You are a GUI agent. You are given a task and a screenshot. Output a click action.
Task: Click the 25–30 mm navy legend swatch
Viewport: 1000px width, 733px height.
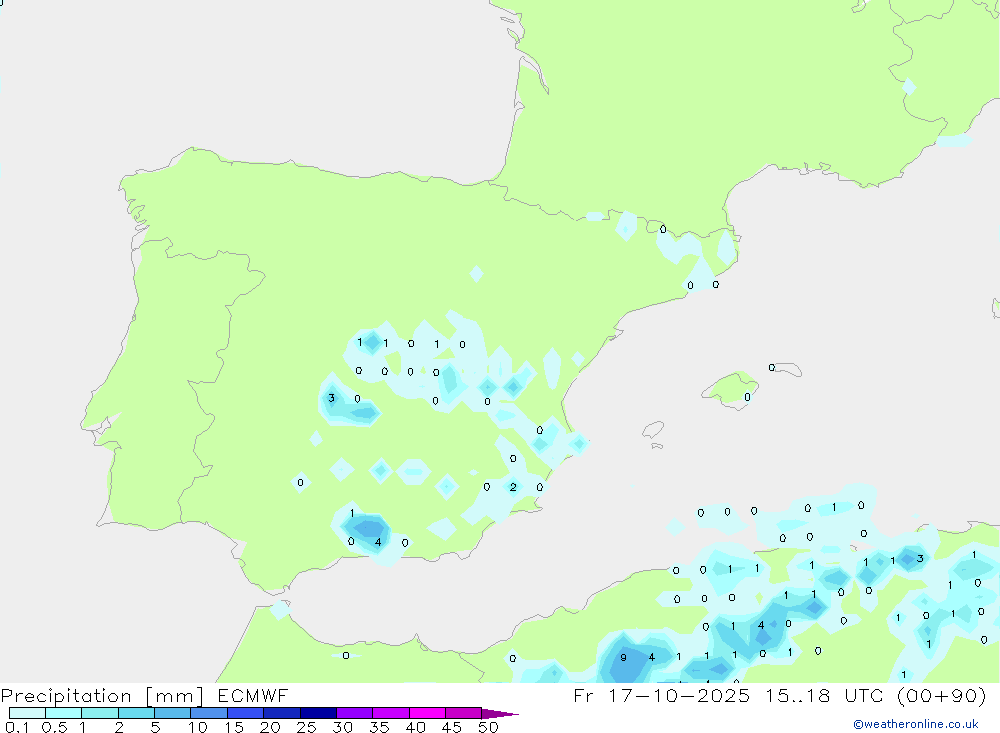tap(318, 713)
